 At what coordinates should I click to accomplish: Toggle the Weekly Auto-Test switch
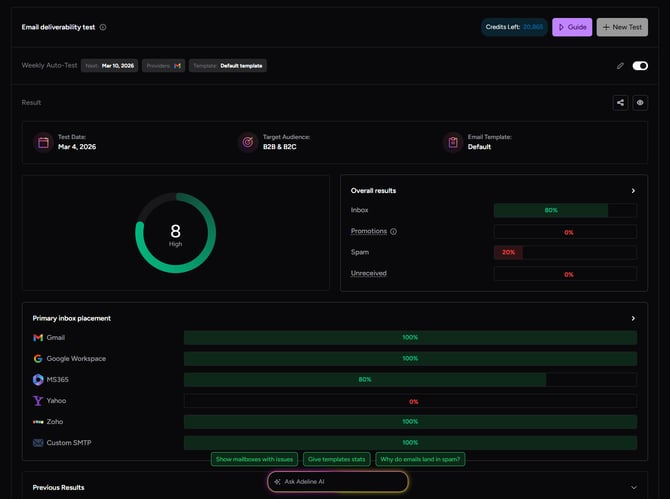pos(640,66)
